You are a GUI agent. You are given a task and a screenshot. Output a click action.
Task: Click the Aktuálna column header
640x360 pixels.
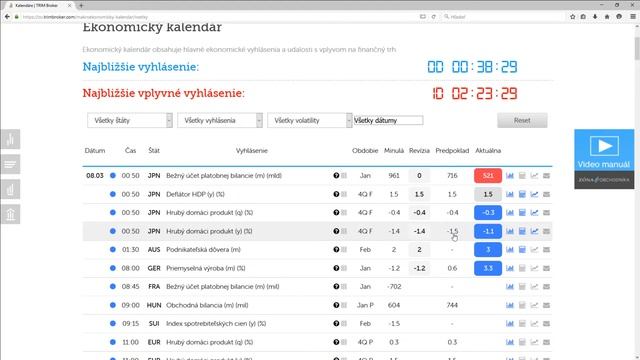(x=488, y=151)
